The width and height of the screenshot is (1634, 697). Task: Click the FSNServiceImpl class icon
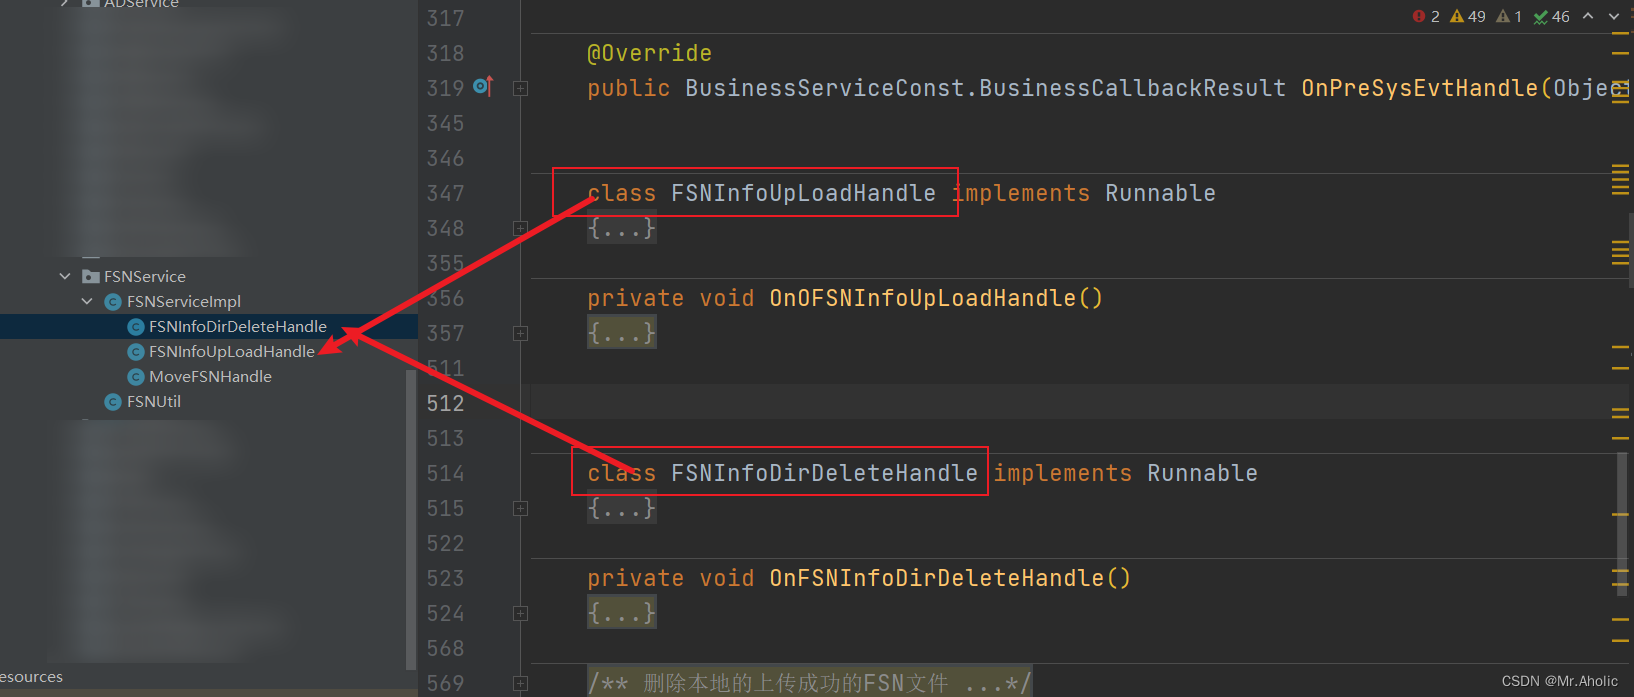[113, 301]
